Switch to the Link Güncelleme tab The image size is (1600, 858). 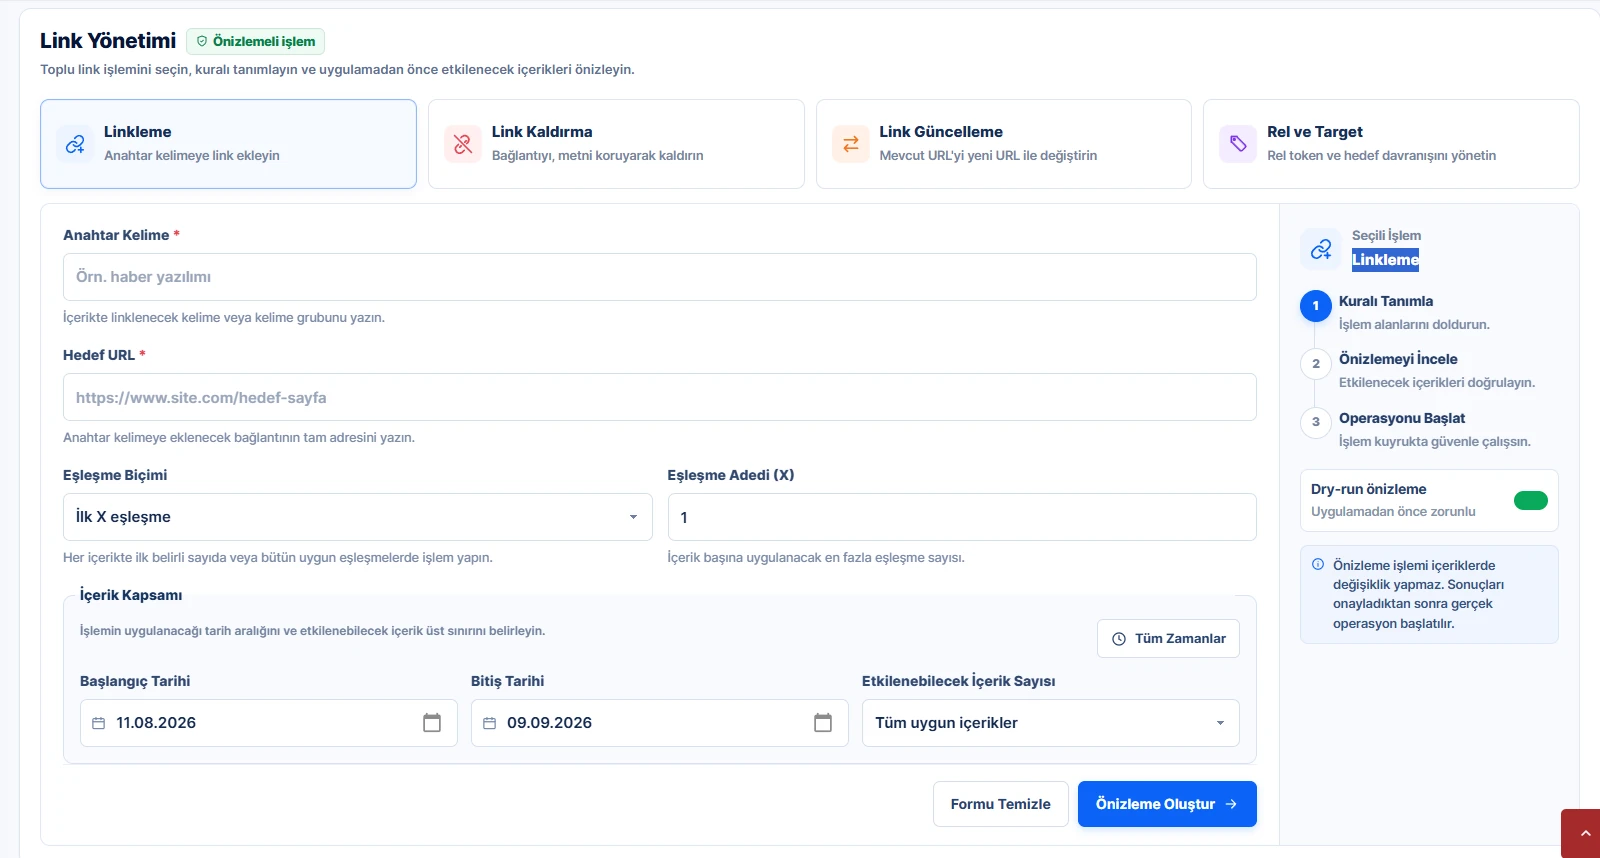1004,144
